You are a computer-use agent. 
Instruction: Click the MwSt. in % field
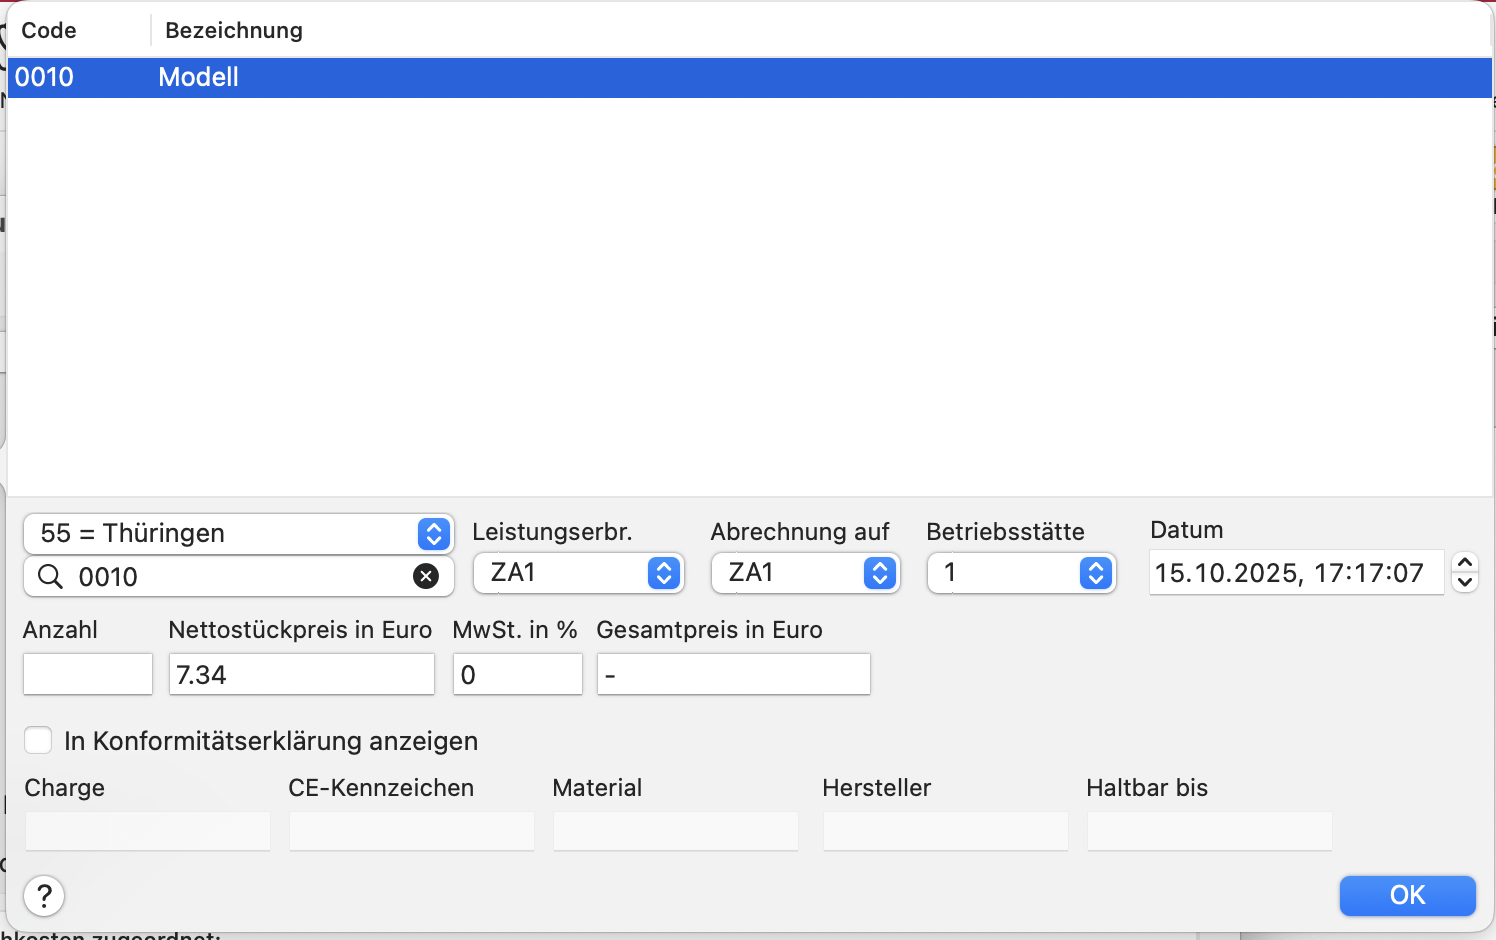point(517,675)
